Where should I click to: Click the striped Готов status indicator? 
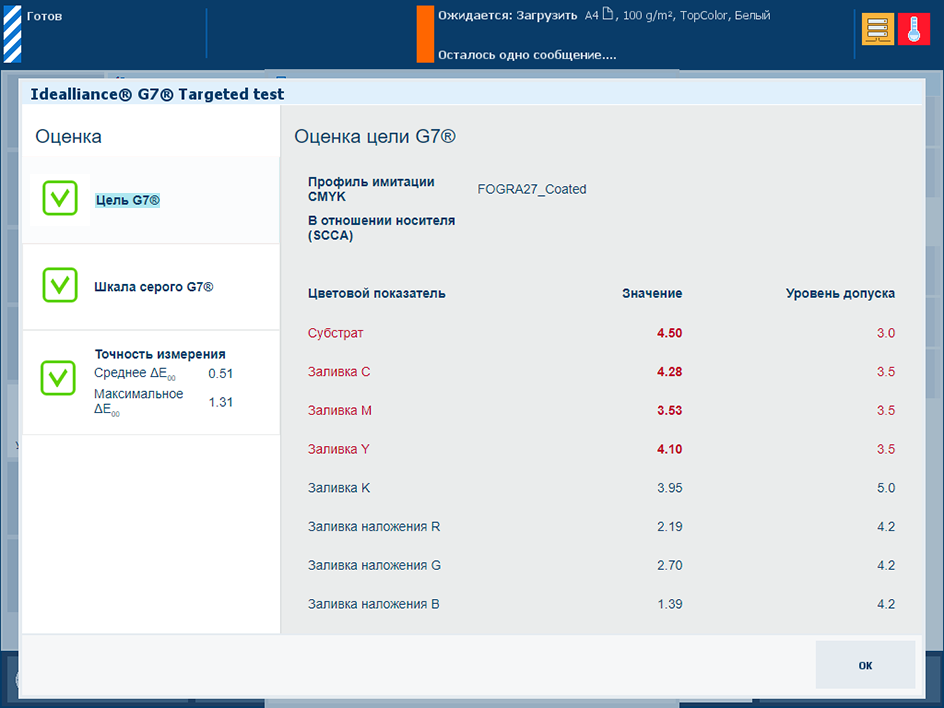(x=12, y=34)
